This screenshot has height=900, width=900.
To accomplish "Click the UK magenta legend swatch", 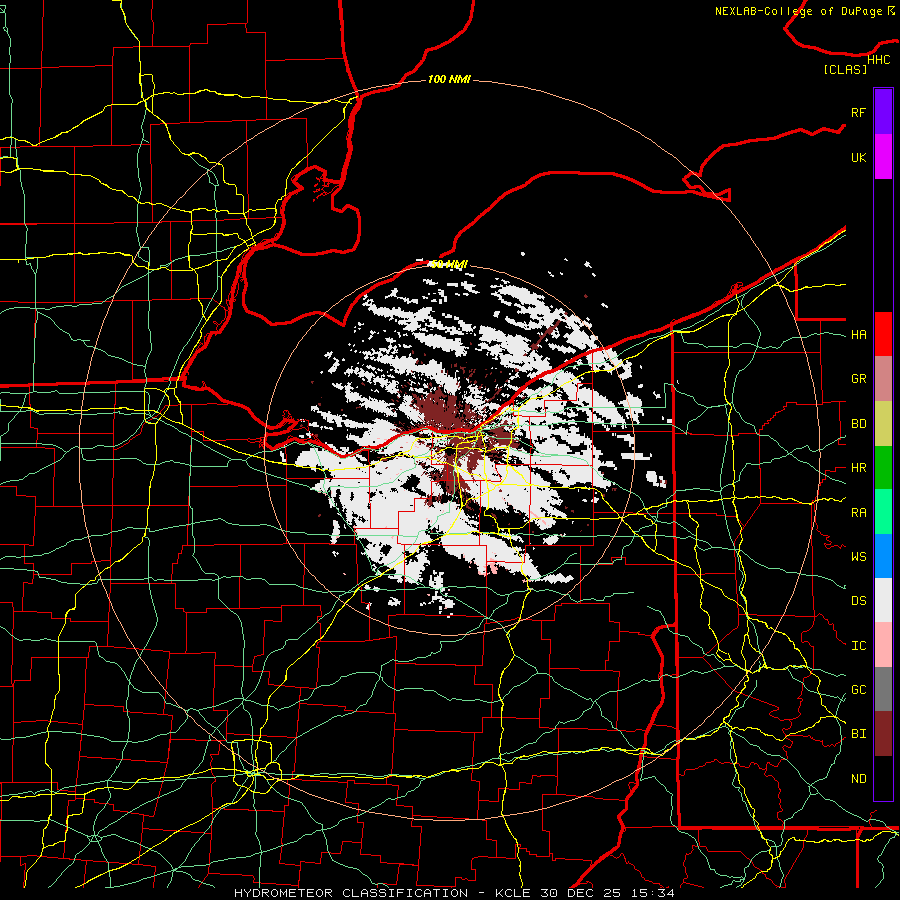I will click(883, 157).
